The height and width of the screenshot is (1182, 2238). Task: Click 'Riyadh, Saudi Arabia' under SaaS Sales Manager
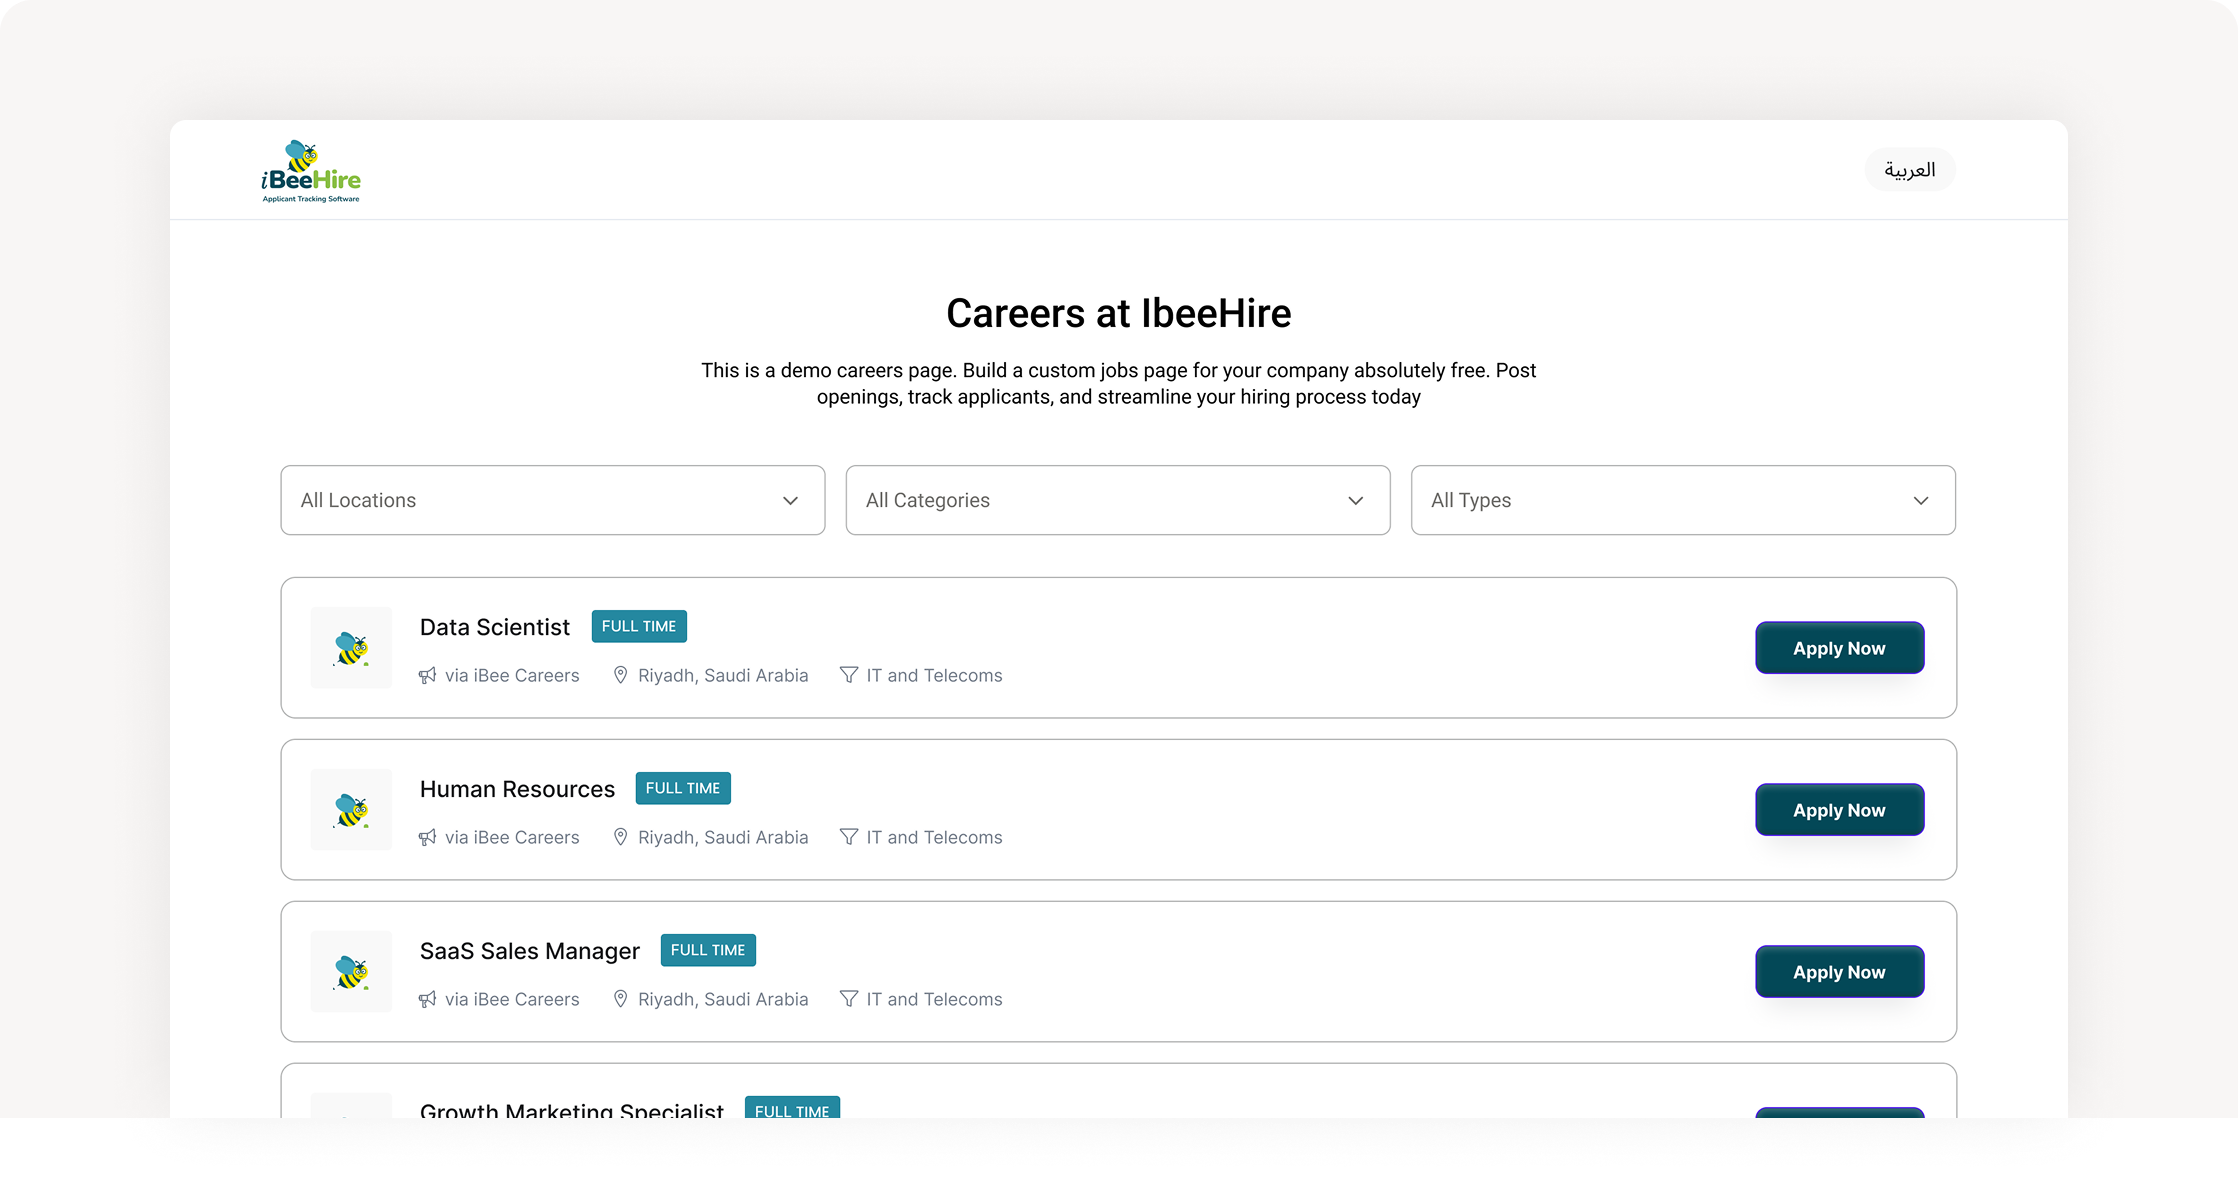point(723,999)
